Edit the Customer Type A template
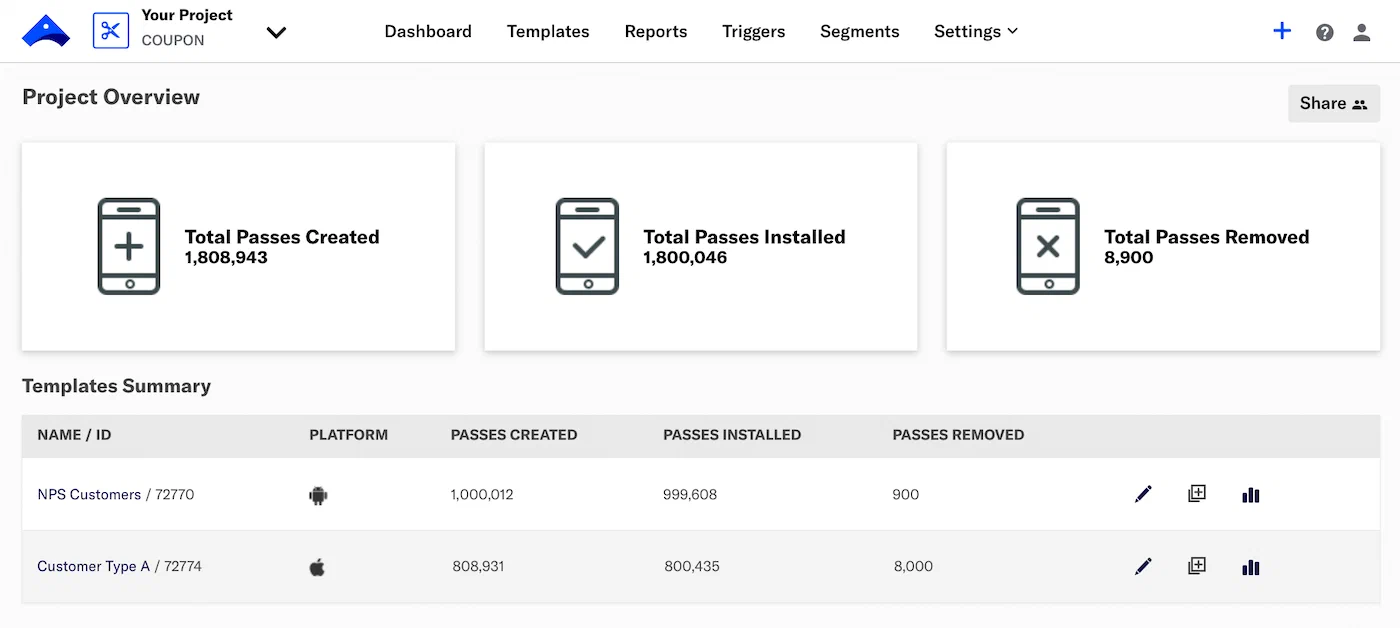1400x628 pixels. 1143,567
